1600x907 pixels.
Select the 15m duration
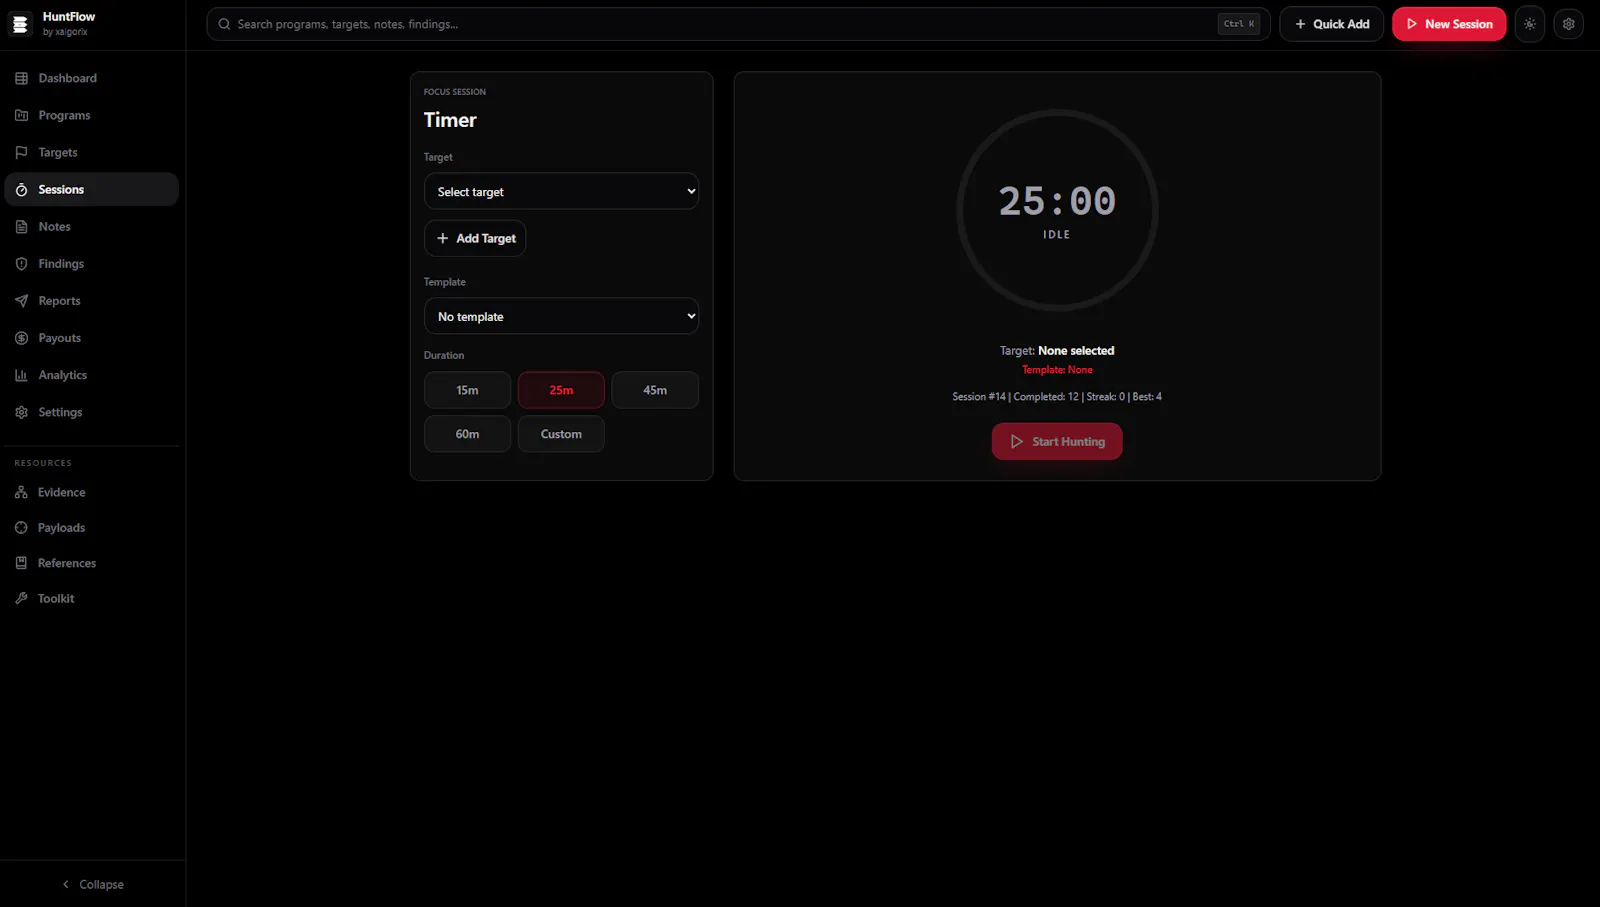pos(467,390)
